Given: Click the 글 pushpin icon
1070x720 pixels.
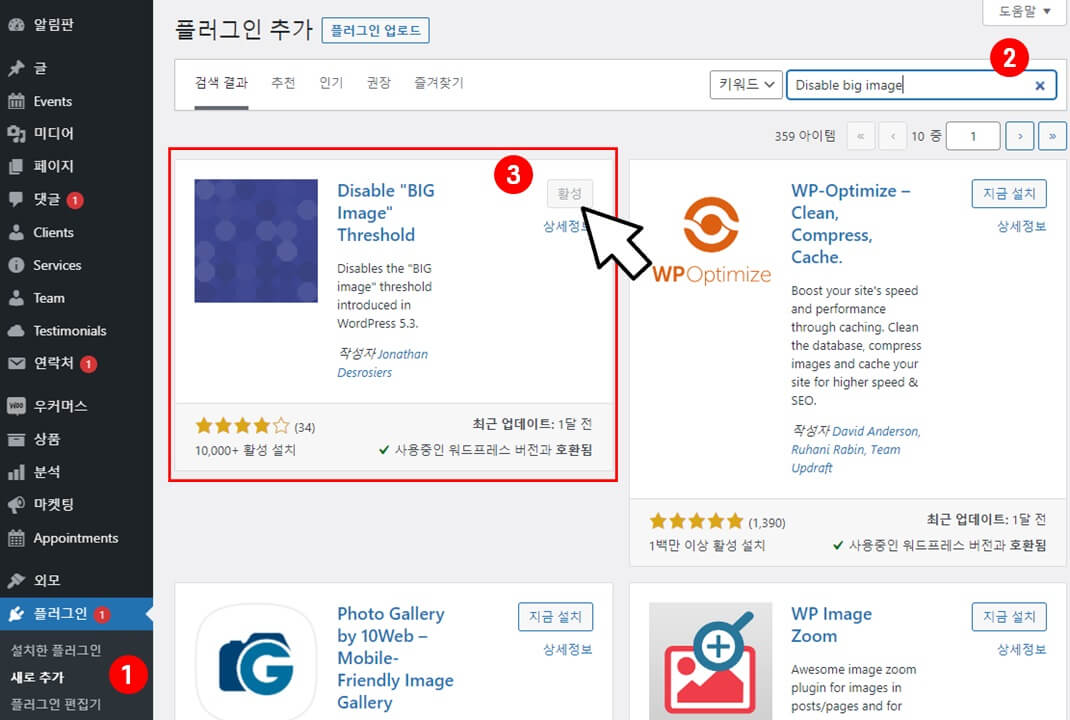Looking at the screenshot, I should click(16, 68).
